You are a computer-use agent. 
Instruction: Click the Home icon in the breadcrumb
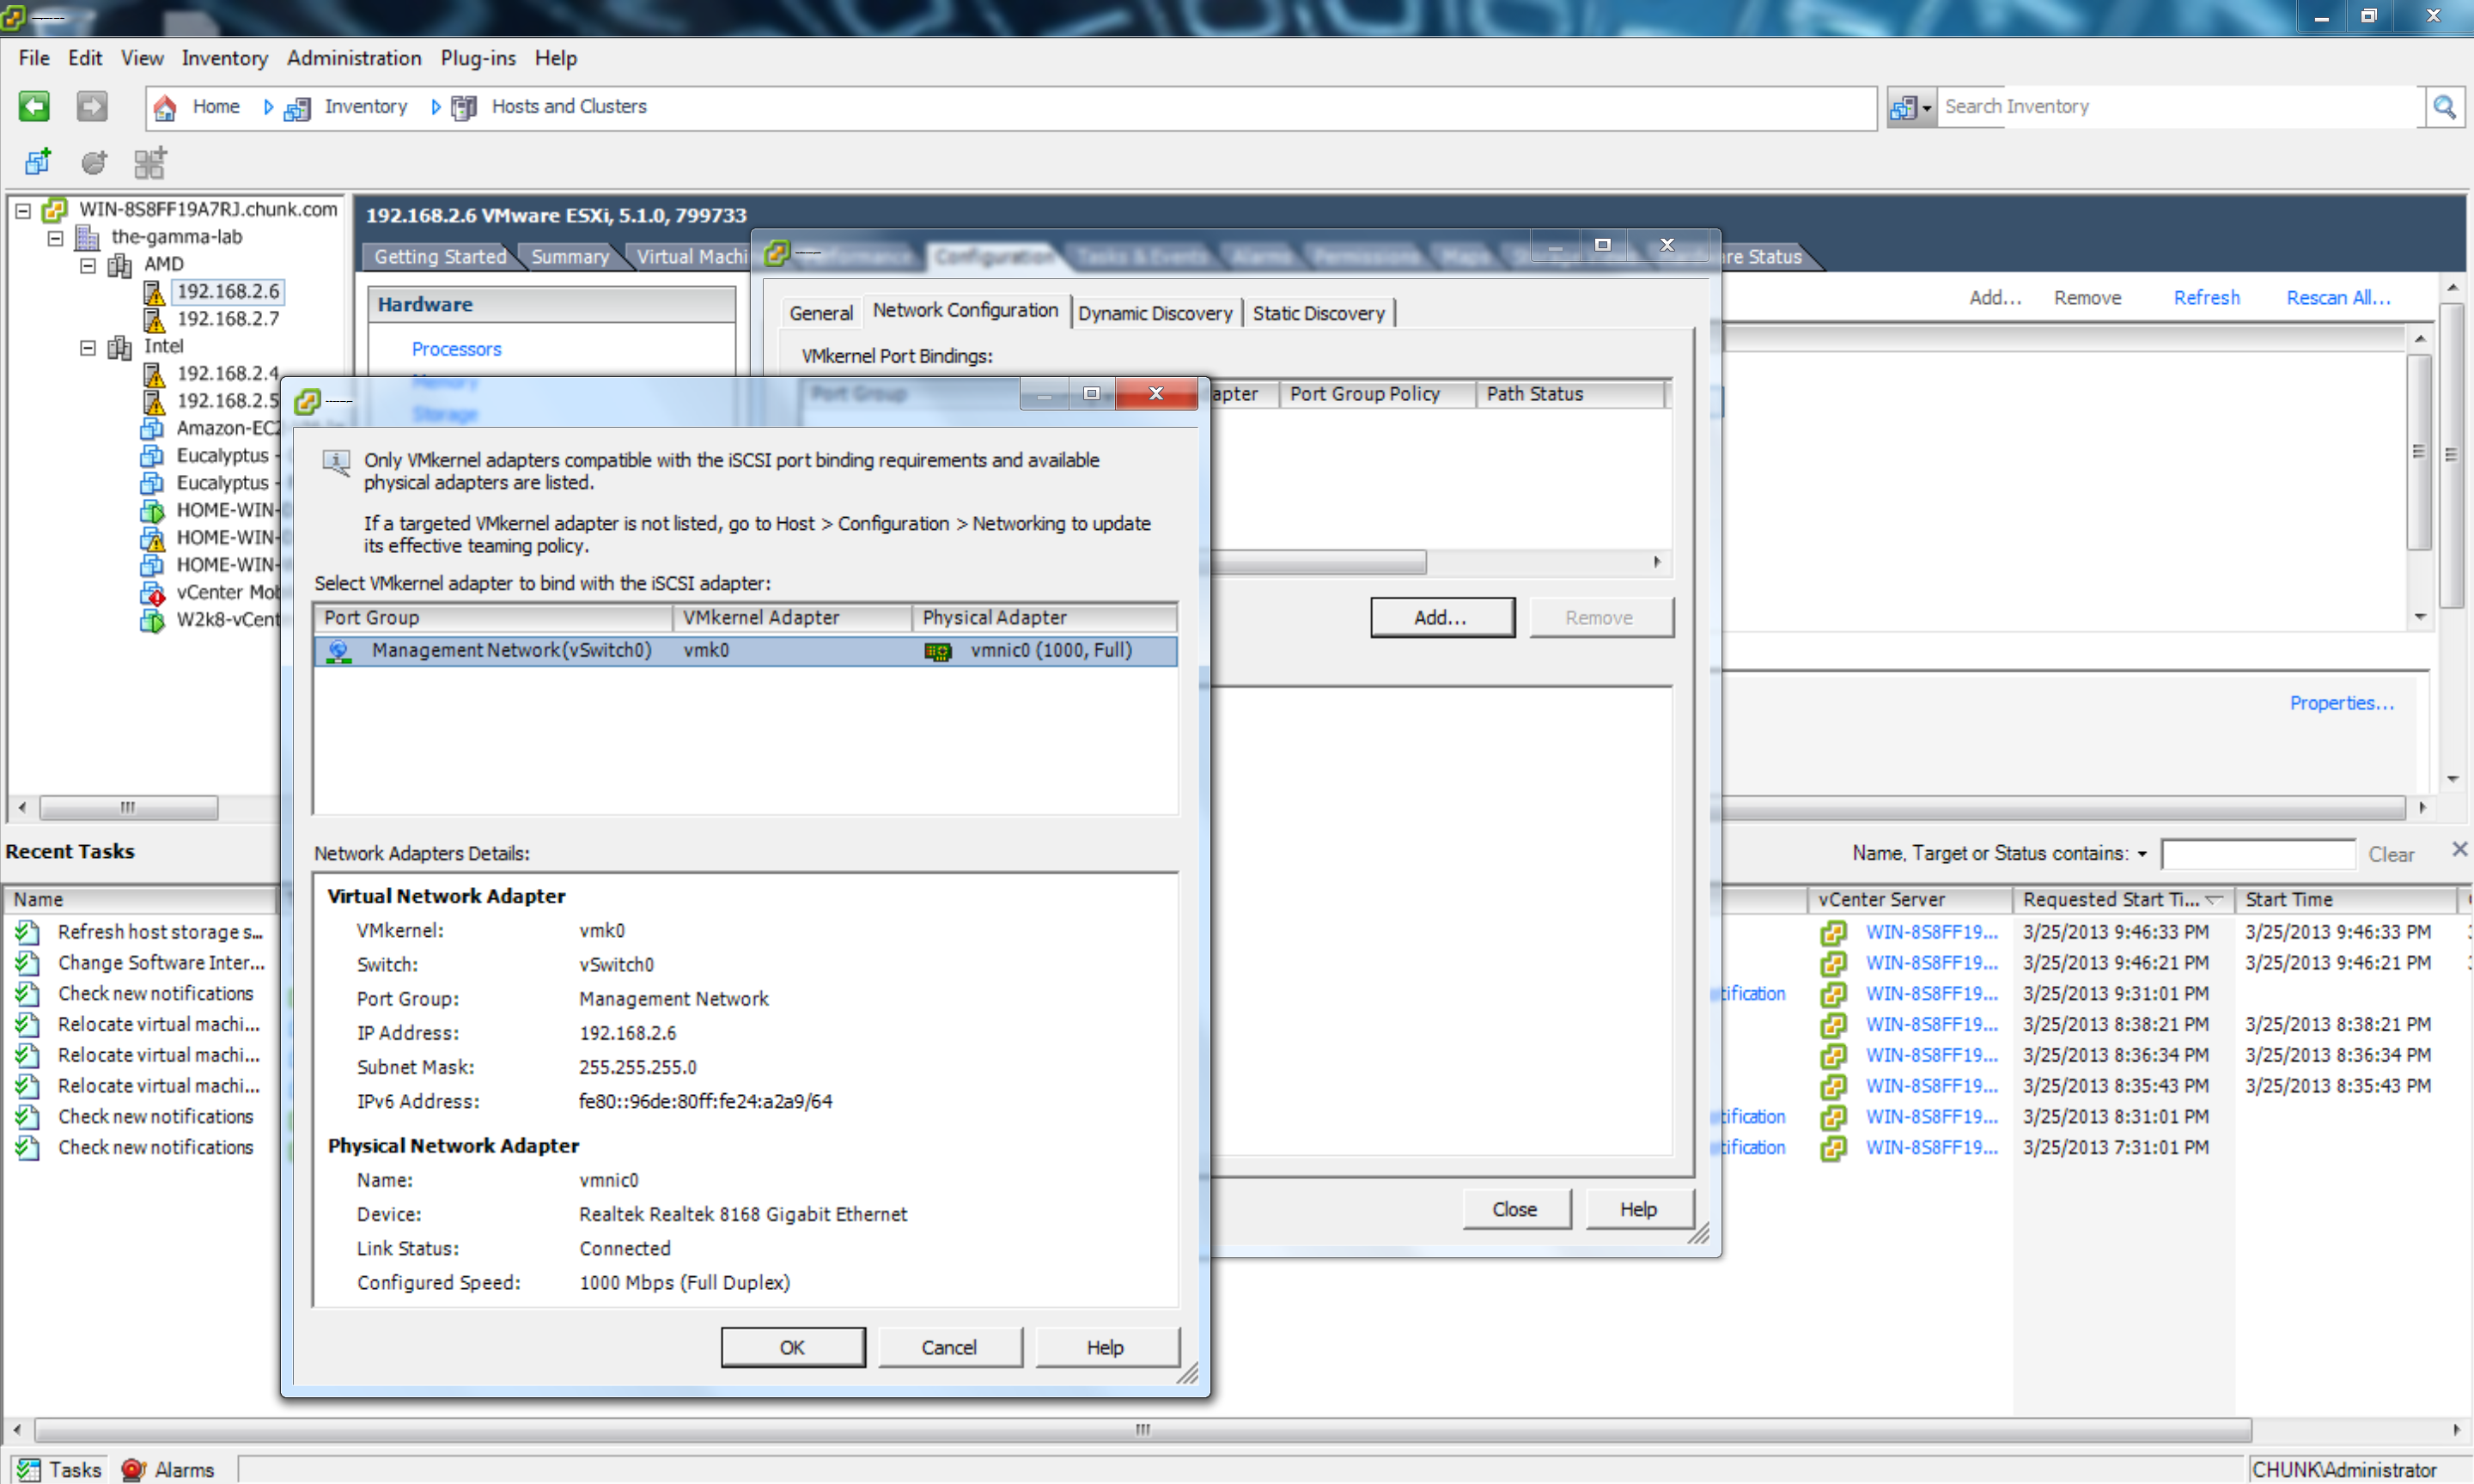coord(166,107)
